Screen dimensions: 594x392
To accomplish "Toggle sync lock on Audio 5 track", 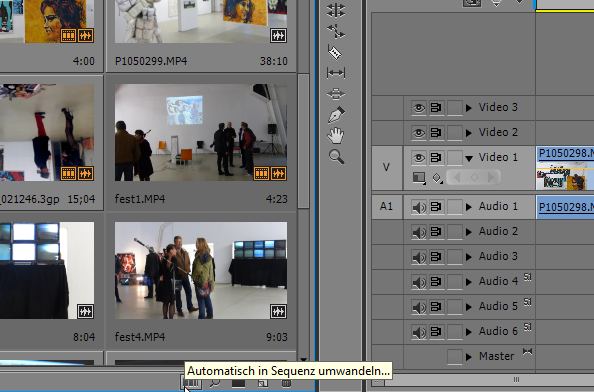I will pos(436,307).
